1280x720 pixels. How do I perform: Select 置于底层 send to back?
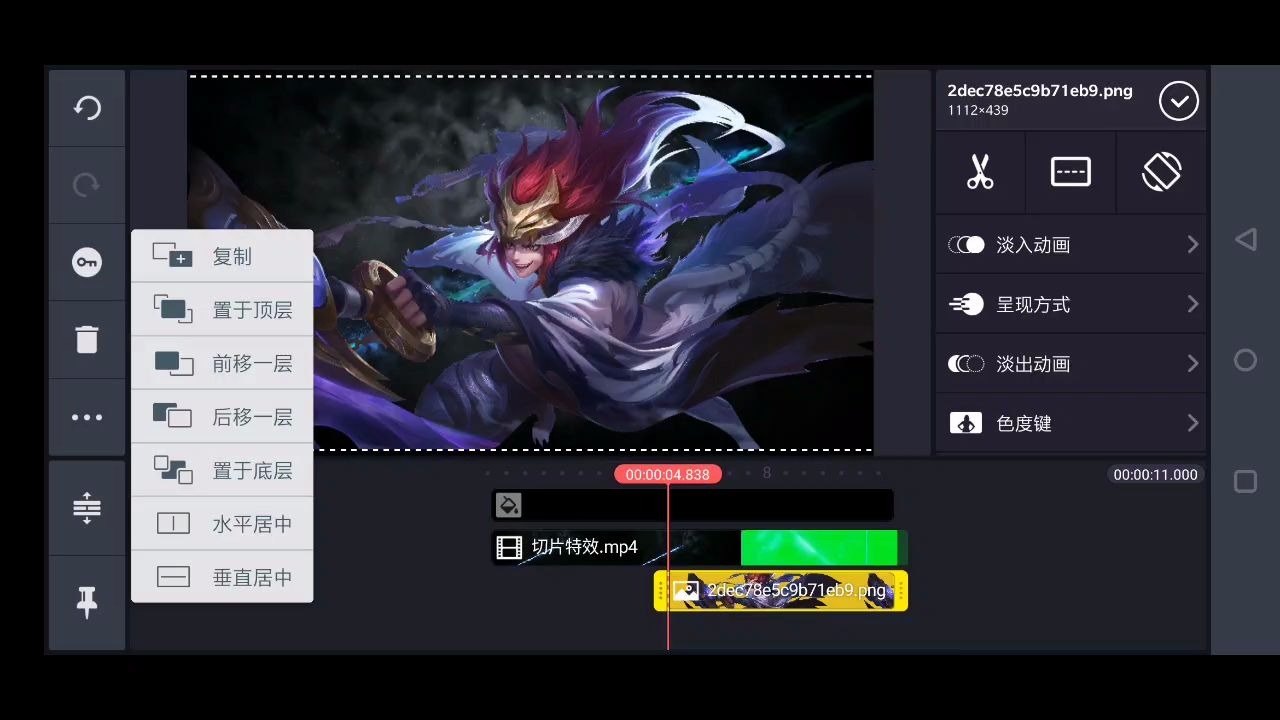pyautogui.click(x=222, y=471)
